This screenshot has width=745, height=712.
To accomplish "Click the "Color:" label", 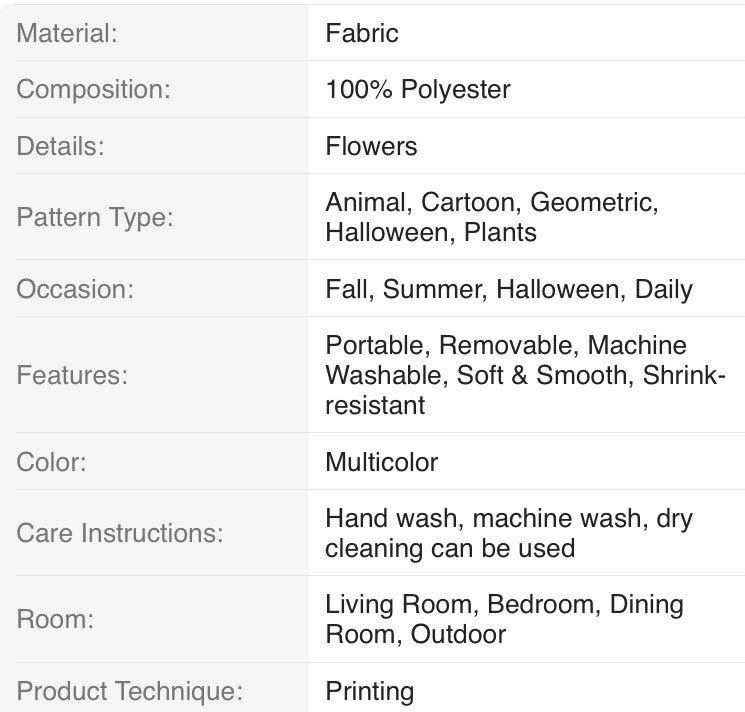I will (x=52, y=462).
